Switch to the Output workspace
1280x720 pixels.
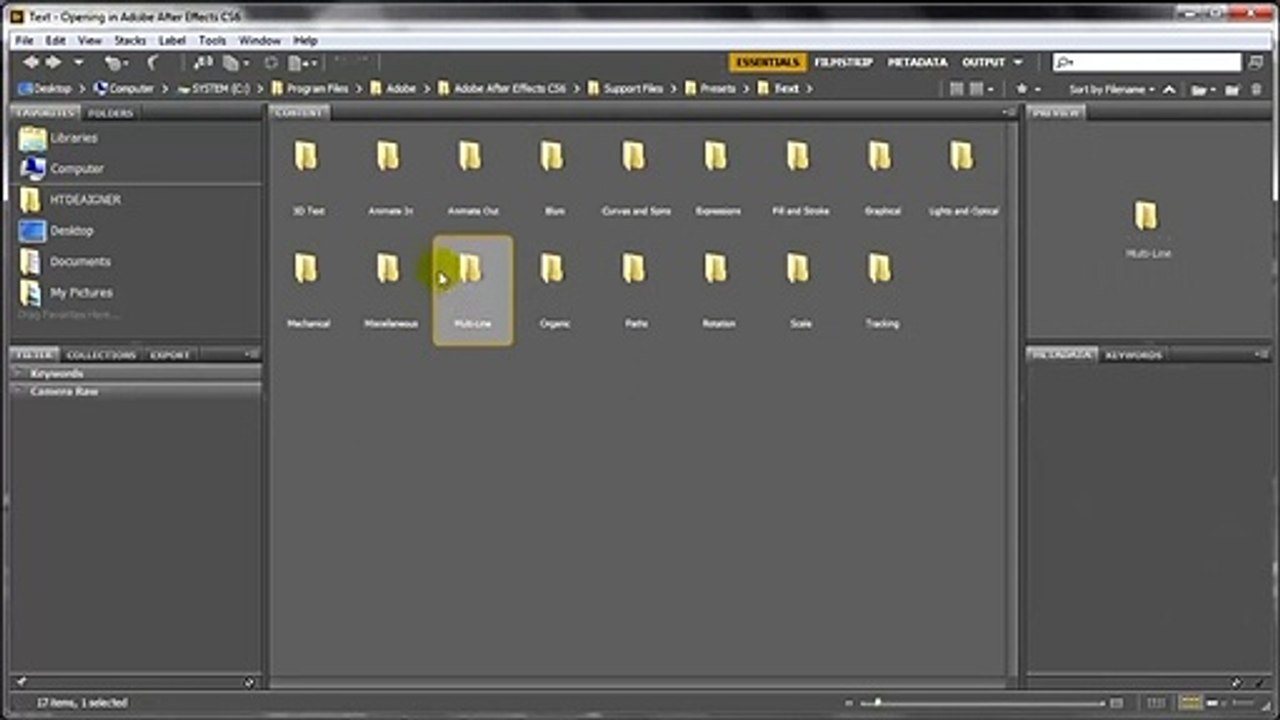pyautogui.click(x=983, y=62)
